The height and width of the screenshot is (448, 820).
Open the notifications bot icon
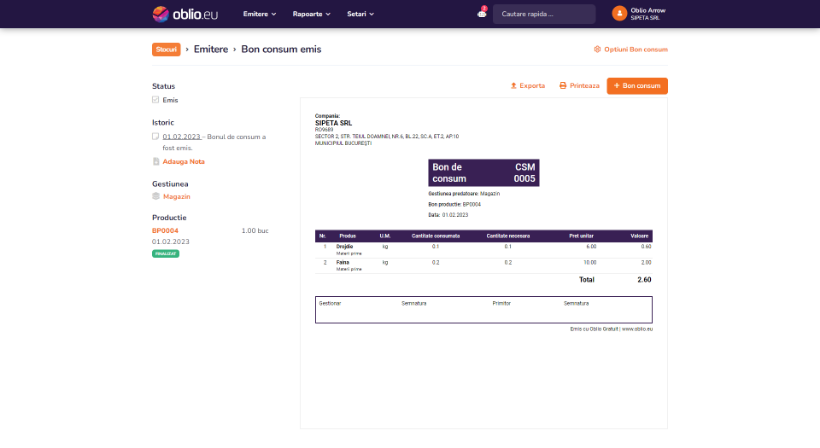pyautogui.click(x=482, y=14)
